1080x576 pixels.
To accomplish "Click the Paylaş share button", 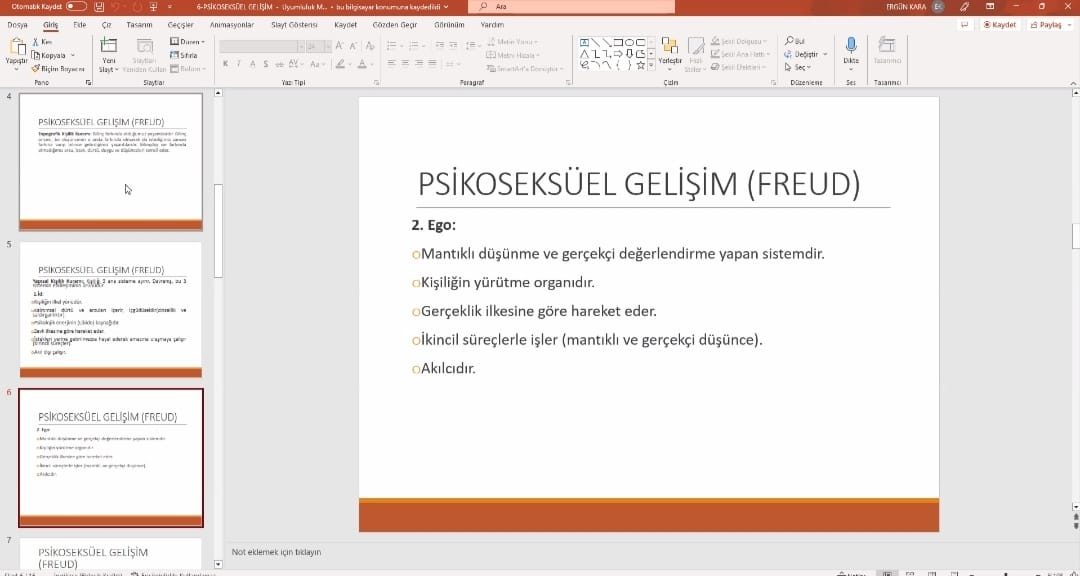I will click(1049, 25).
